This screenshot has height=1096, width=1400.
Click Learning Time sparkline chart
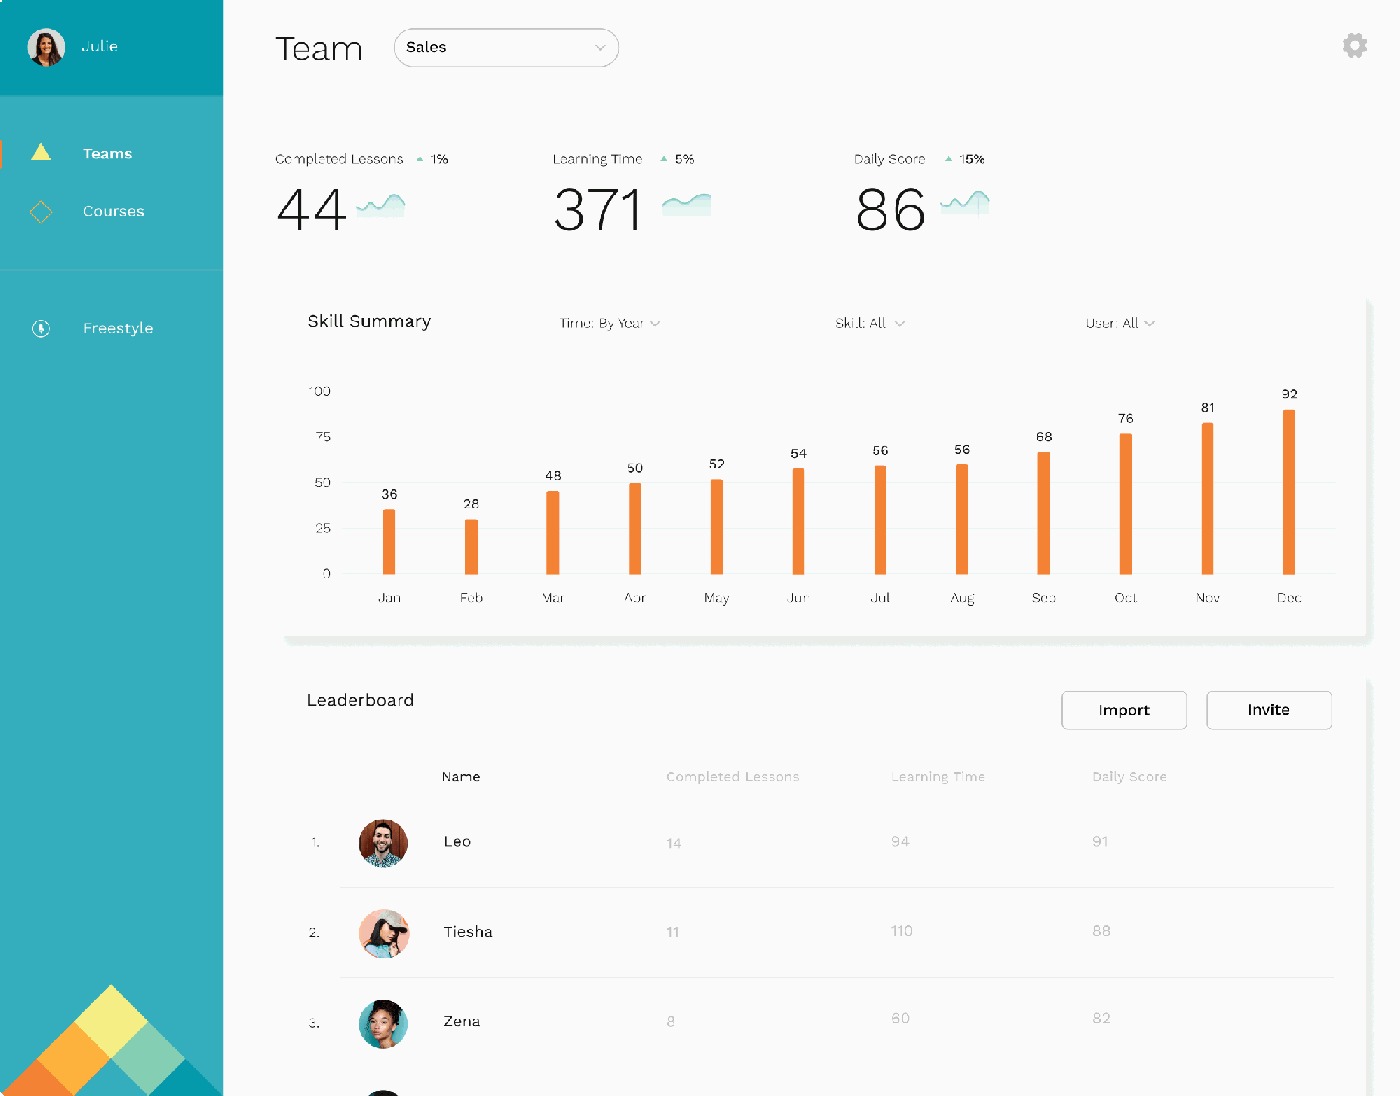click(x=687, y=205)
